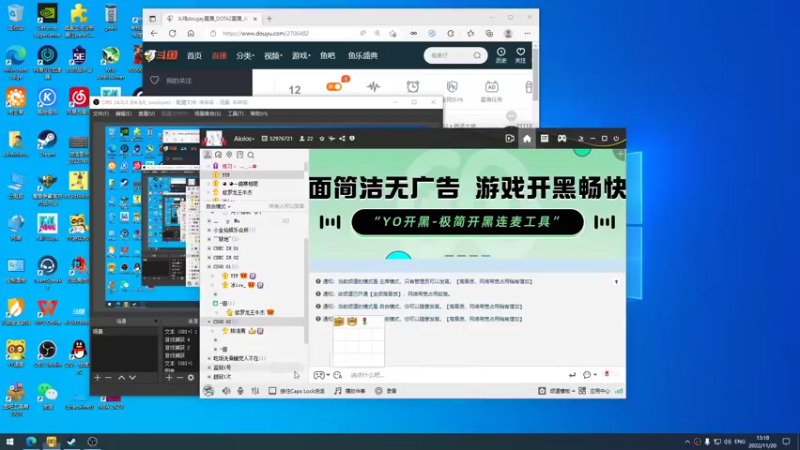Click the Douyu logo
800x450 pixels.
161,55
